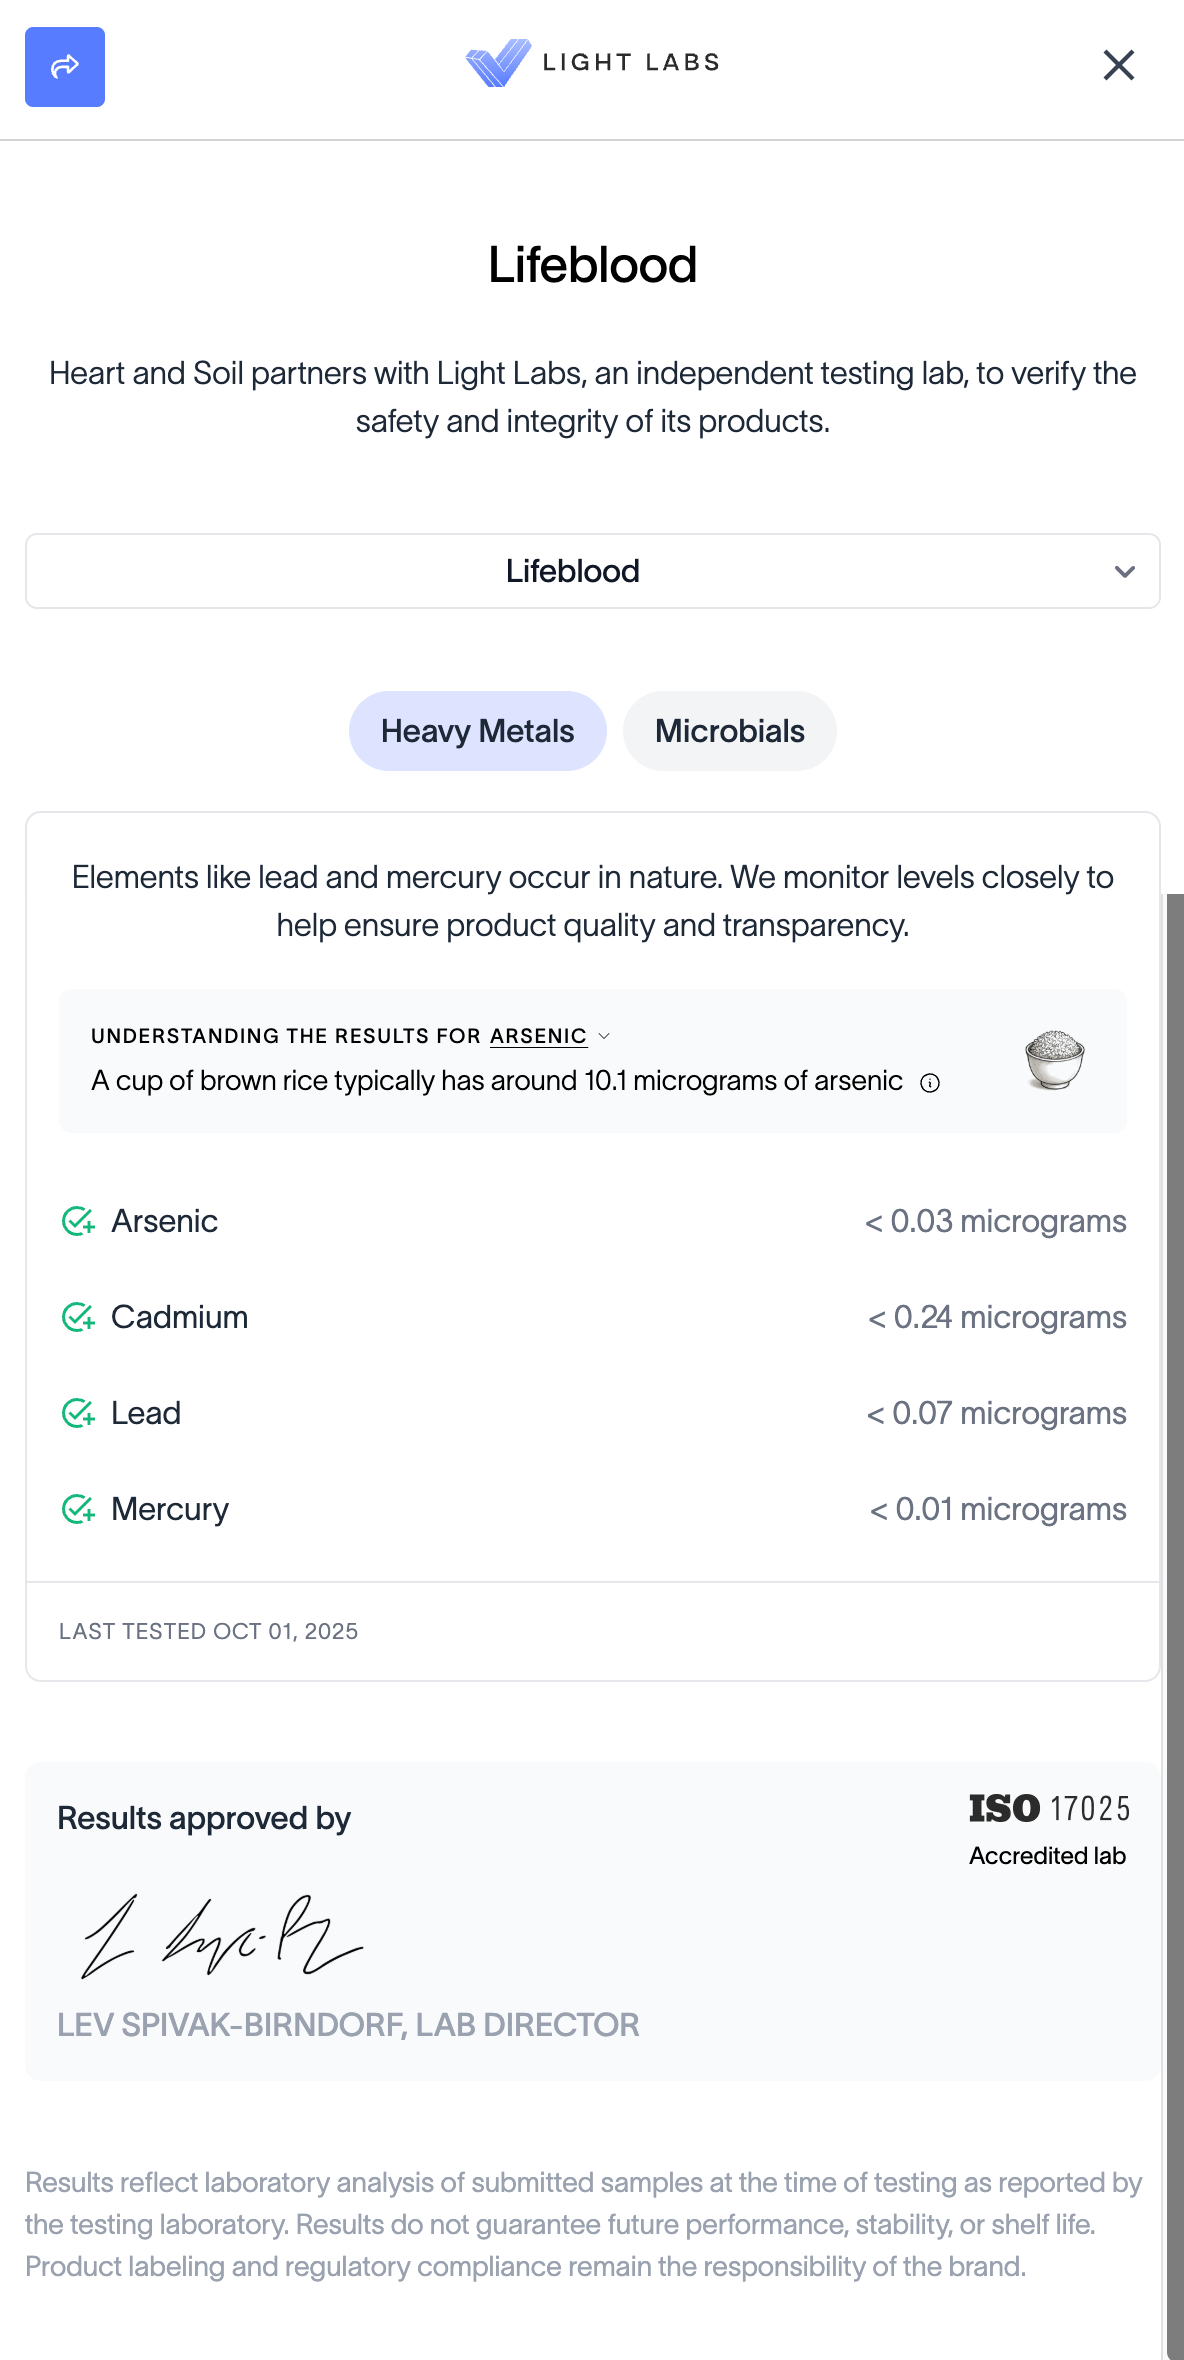Click the Cadmium verified check icon
The image size is (1184, 2360).
coord(78,1317)
